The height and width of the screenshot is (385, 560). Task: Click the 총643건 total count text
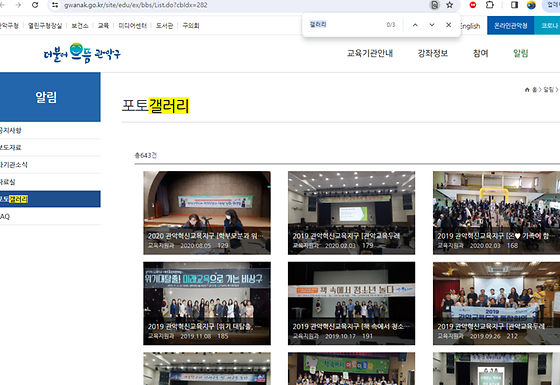[x=146, y=155]
